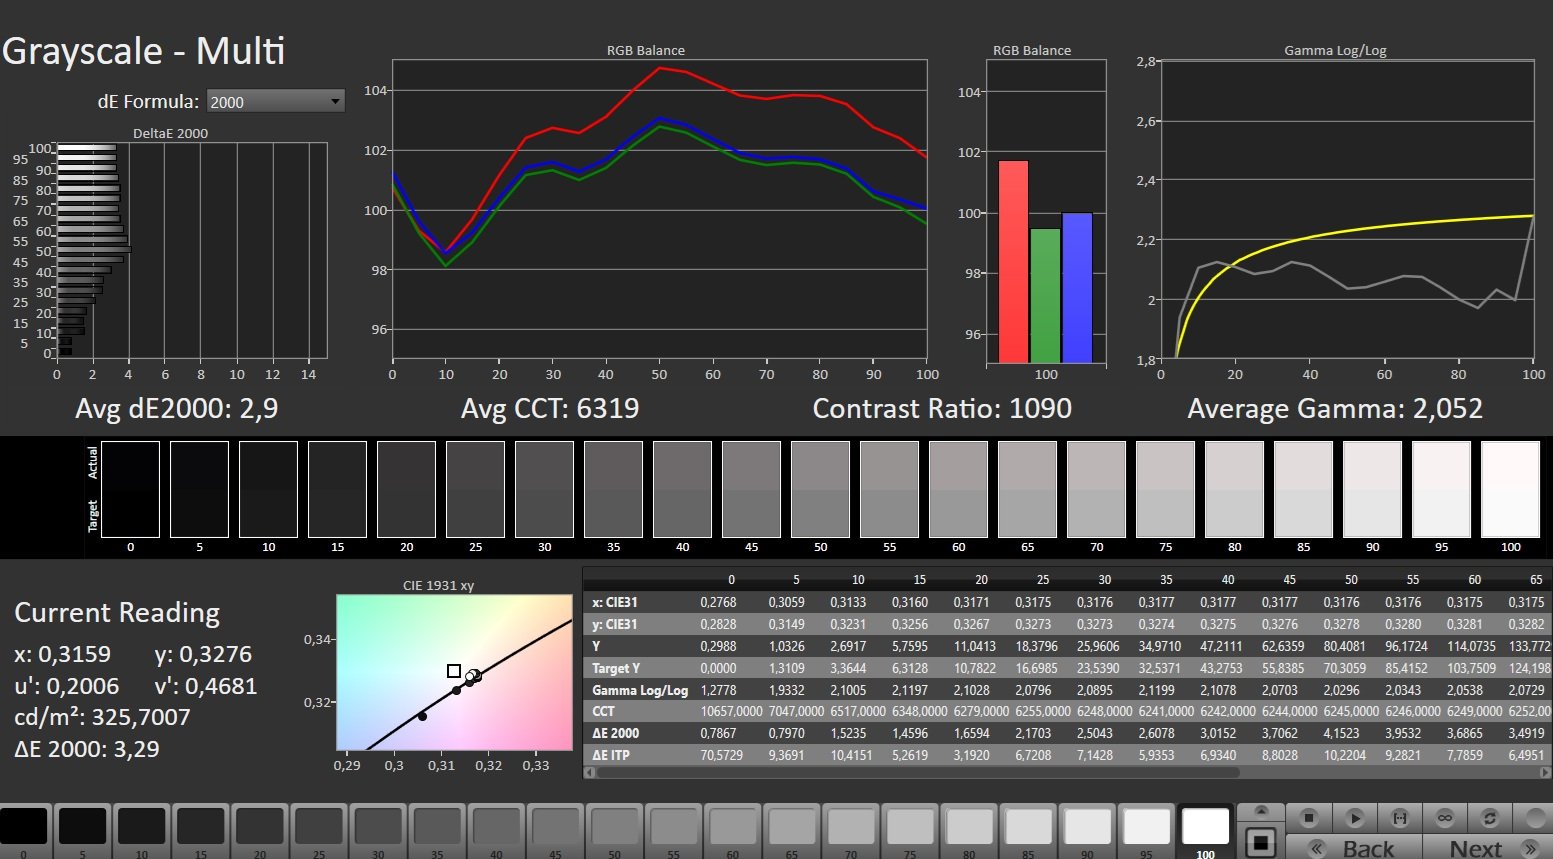Click the refresh arrows icon
This screenshot has height=859, width=1553.
pos(1490,818)
